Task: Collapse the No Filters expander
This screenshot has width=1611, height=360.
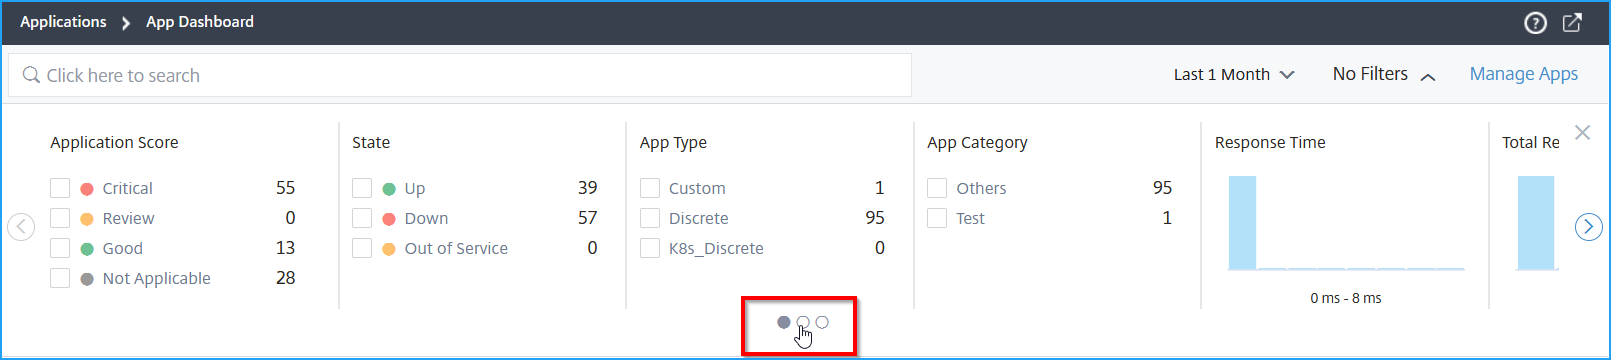Action: coord(1384,75)
